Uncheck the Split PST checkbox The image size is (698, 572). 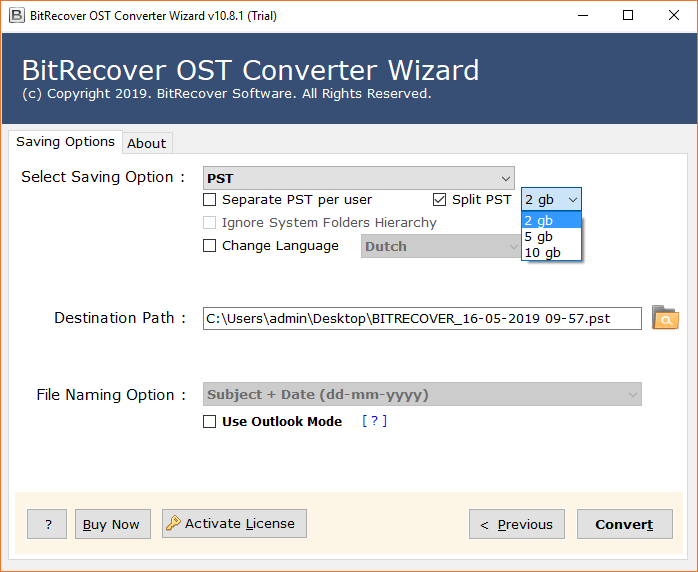(x=440, y=200)
